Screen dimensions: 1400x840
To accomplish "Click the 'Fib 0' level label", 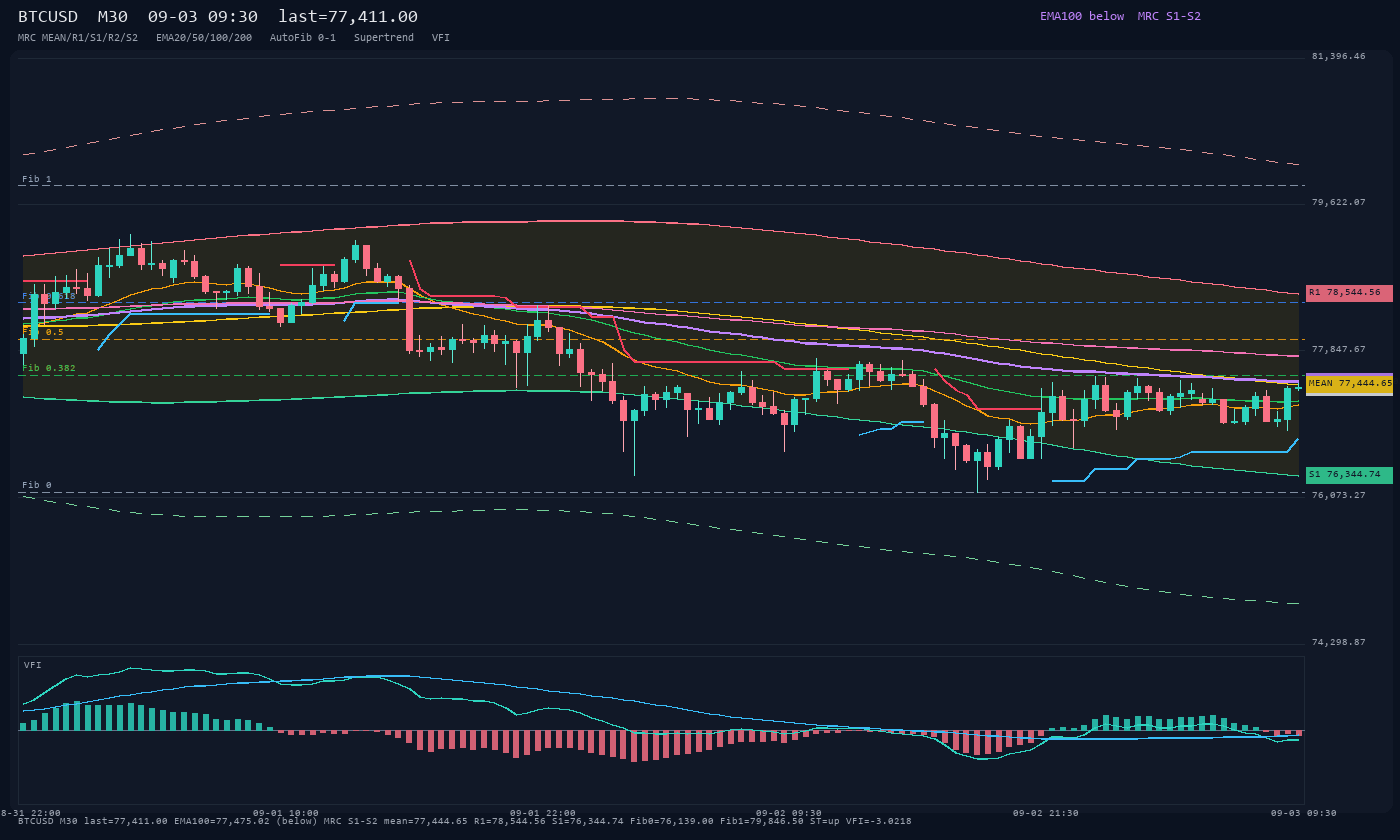I will click(37, 485).
